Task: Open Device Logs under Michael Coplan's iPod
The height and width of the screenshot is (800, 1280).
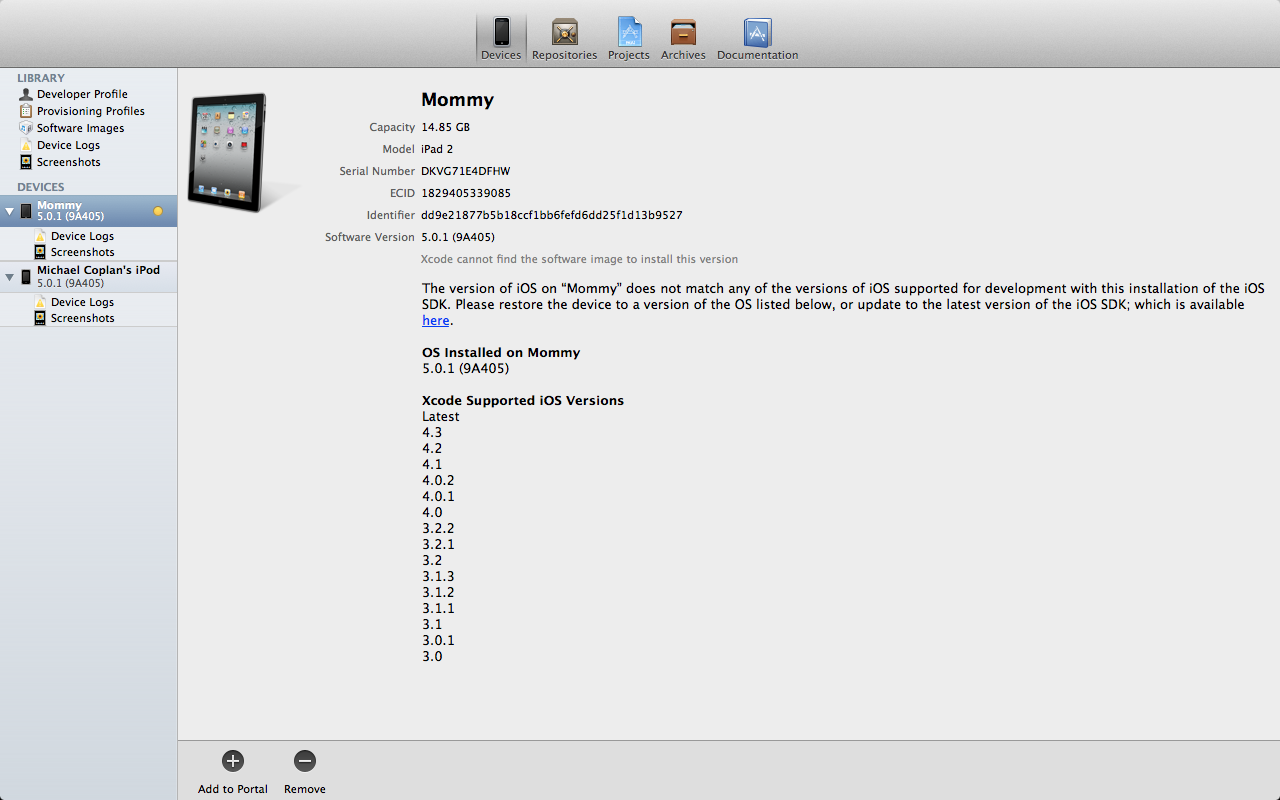Action: (82, 302)
